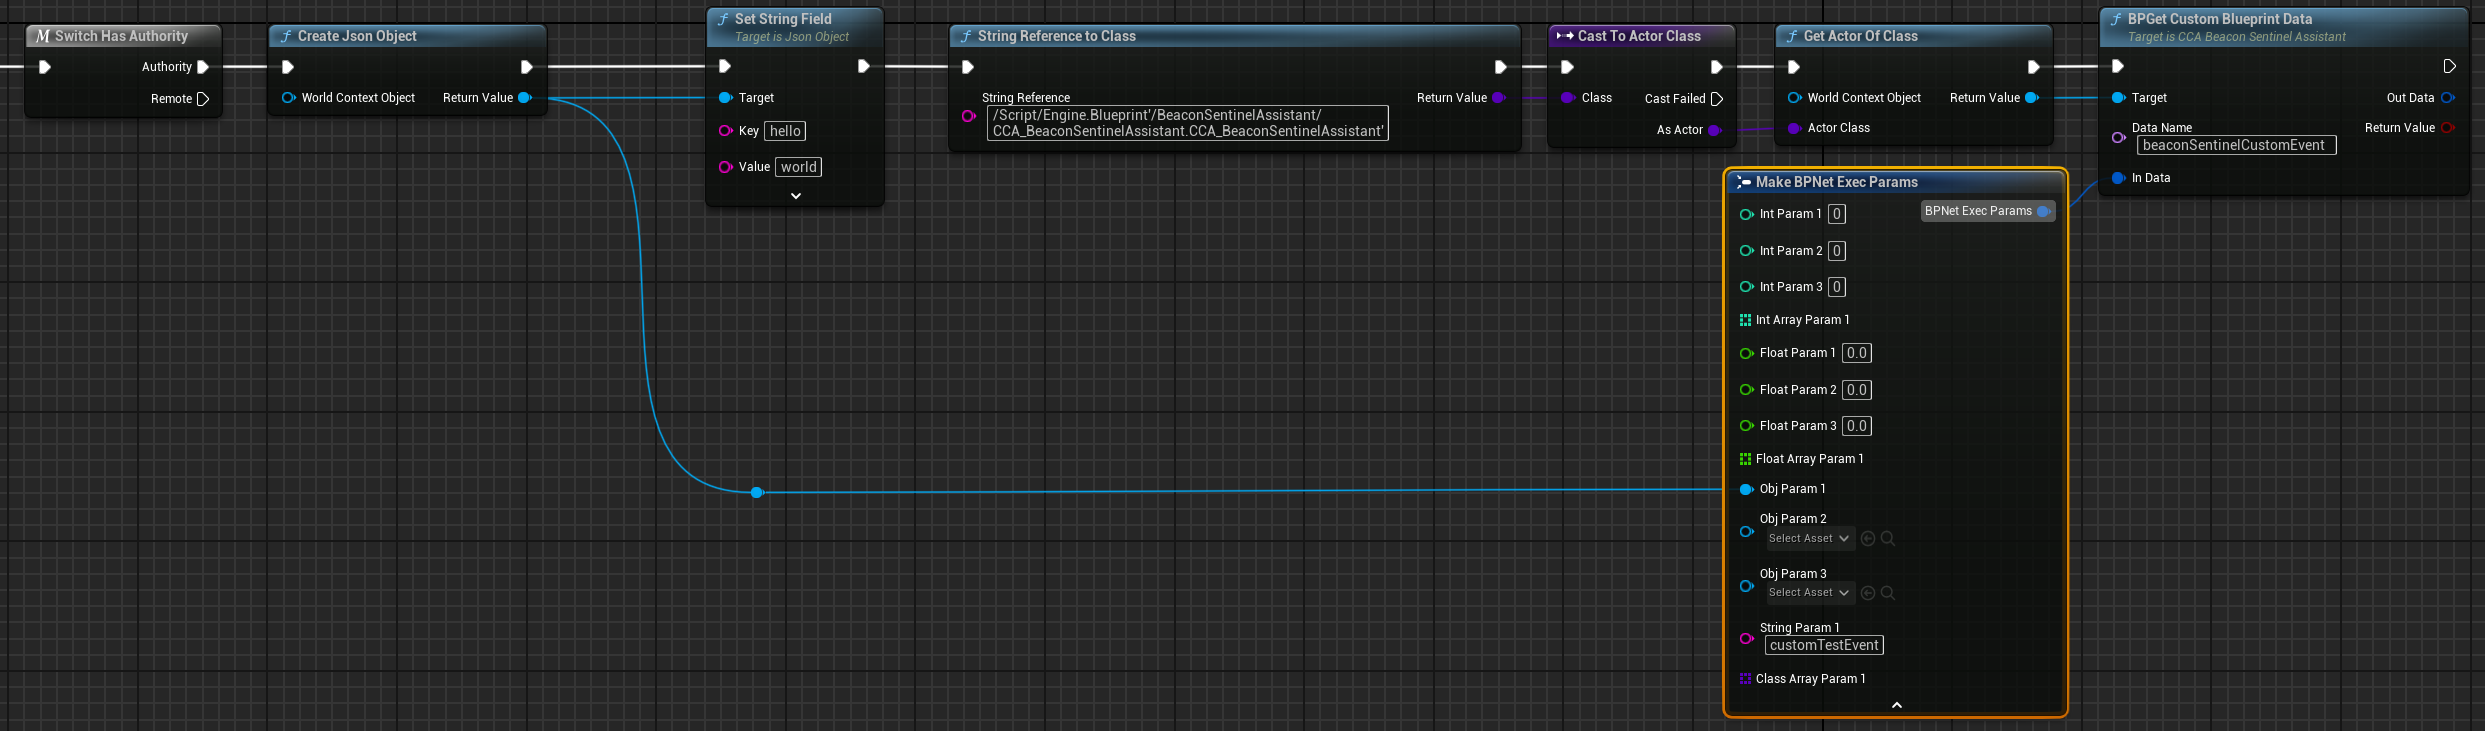Click the BPNet Exec Params output pin

point(2043,211)
